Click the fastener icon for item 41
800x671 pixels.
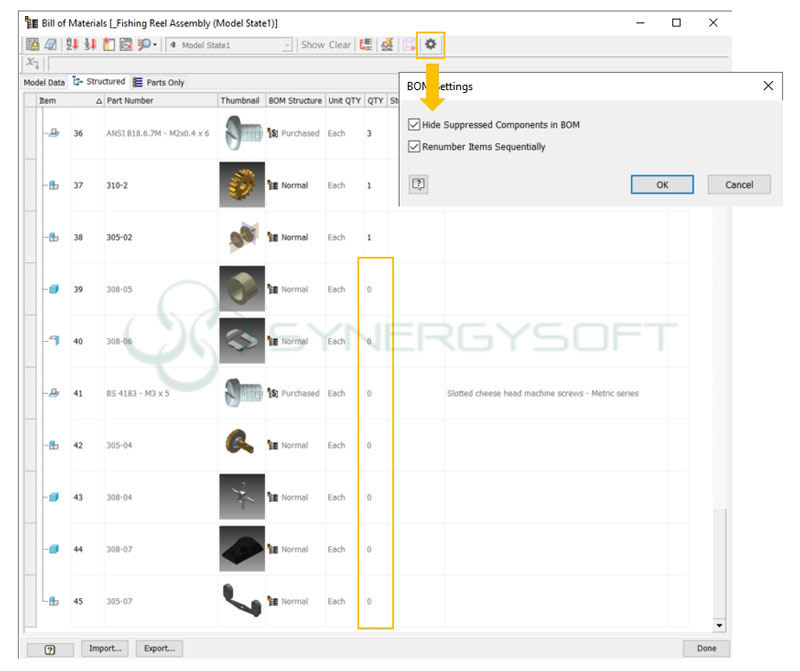tap(53, 393)
